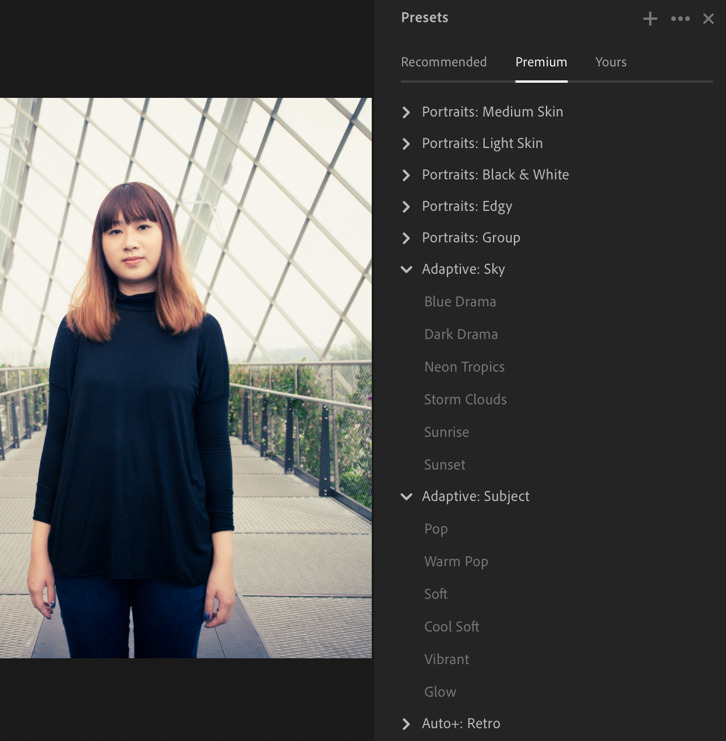
Task: Select the Premium tab
Action: tap(541, 62)
